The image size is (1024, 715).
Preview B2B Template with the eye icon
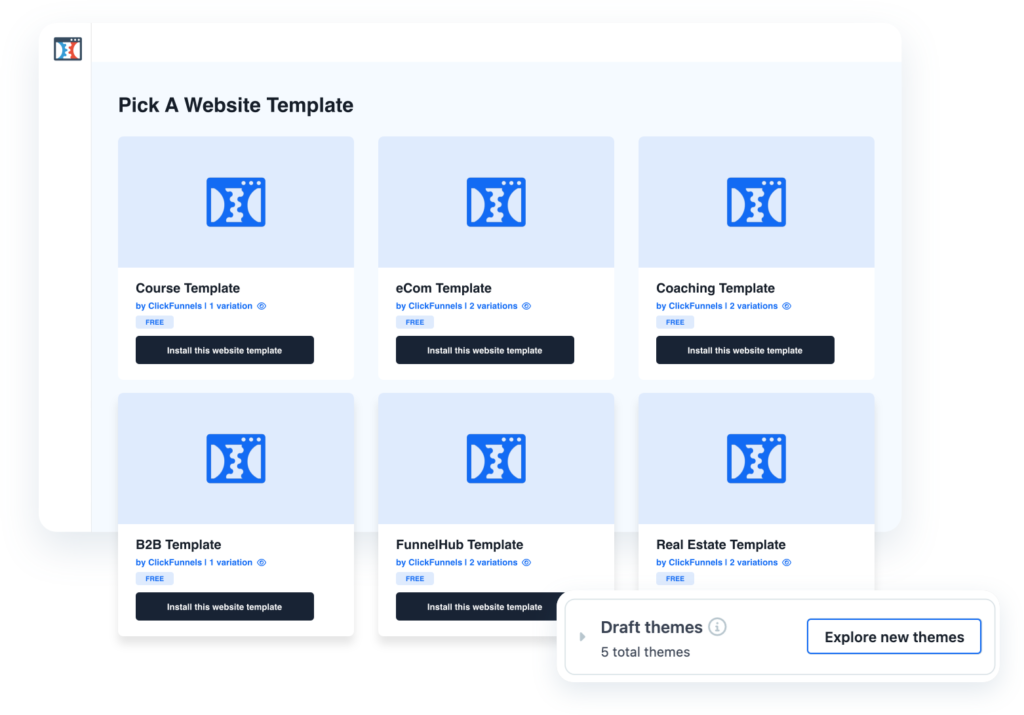coord(262,563)
